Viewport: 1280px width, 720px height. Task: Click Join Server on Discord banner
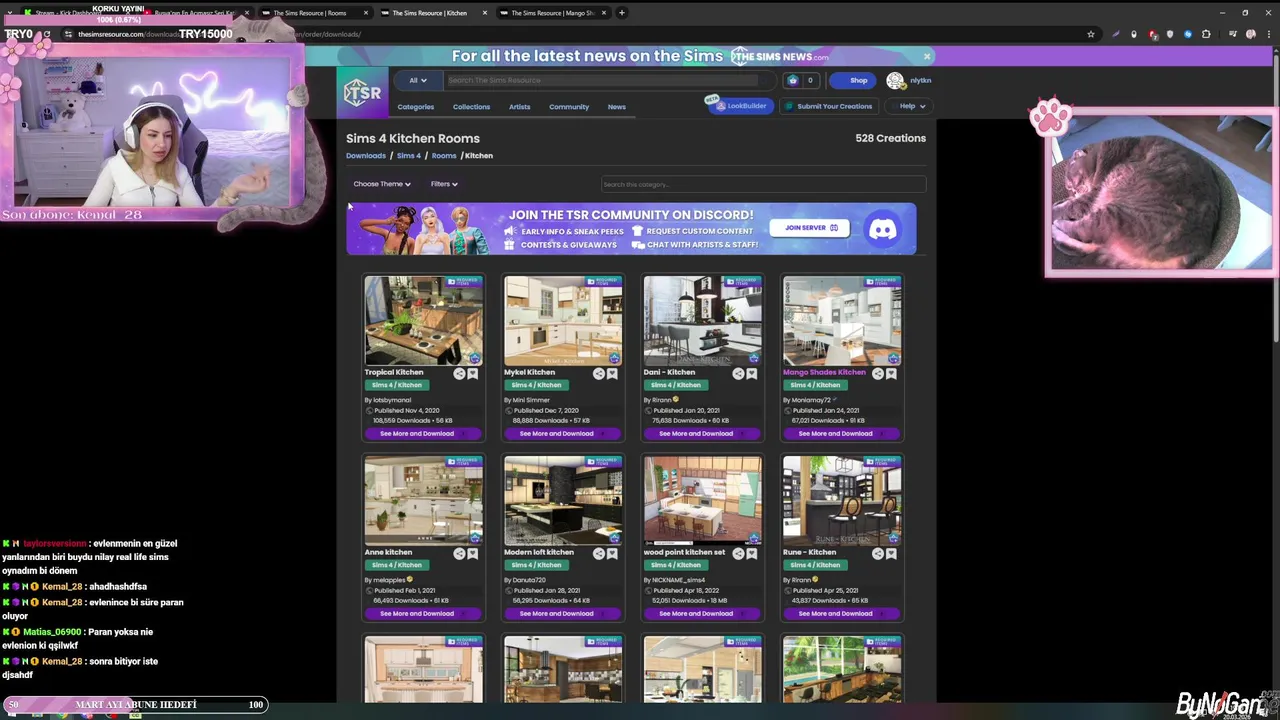tap(810, 228)
